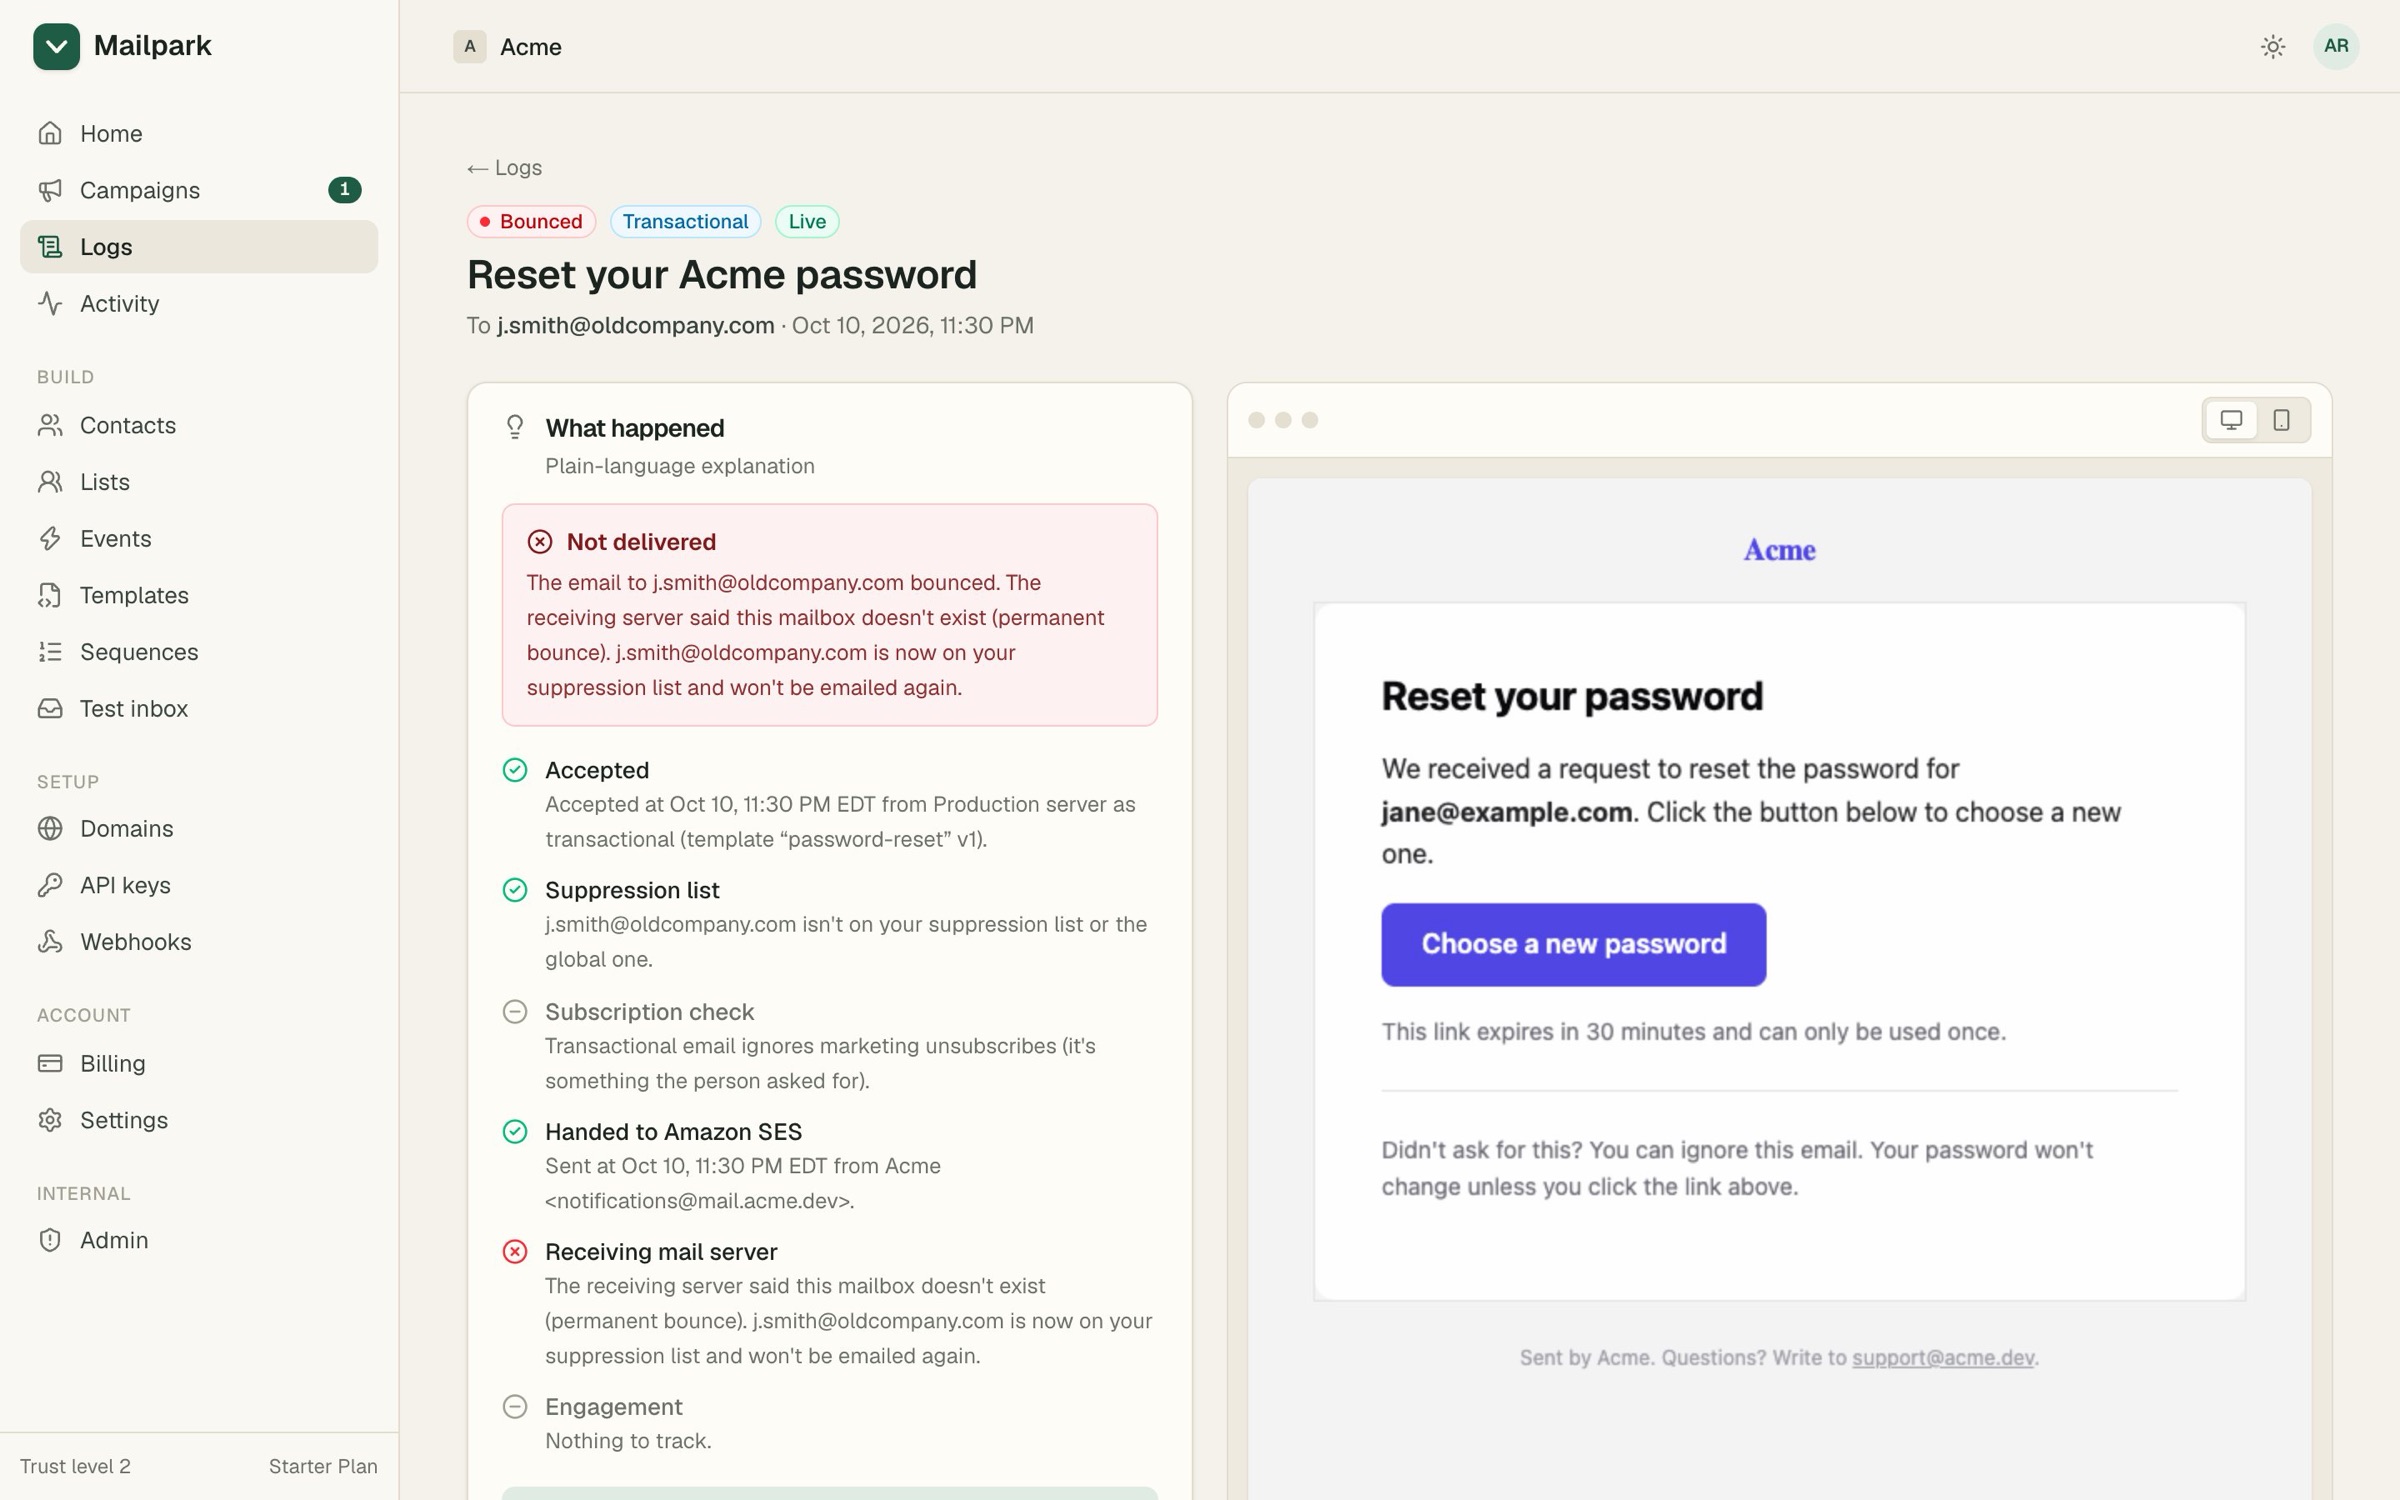Screen dimensions: 2400x1500
Task: Click the Plain-language explanation subtitle
Action: tap(680, 466)
